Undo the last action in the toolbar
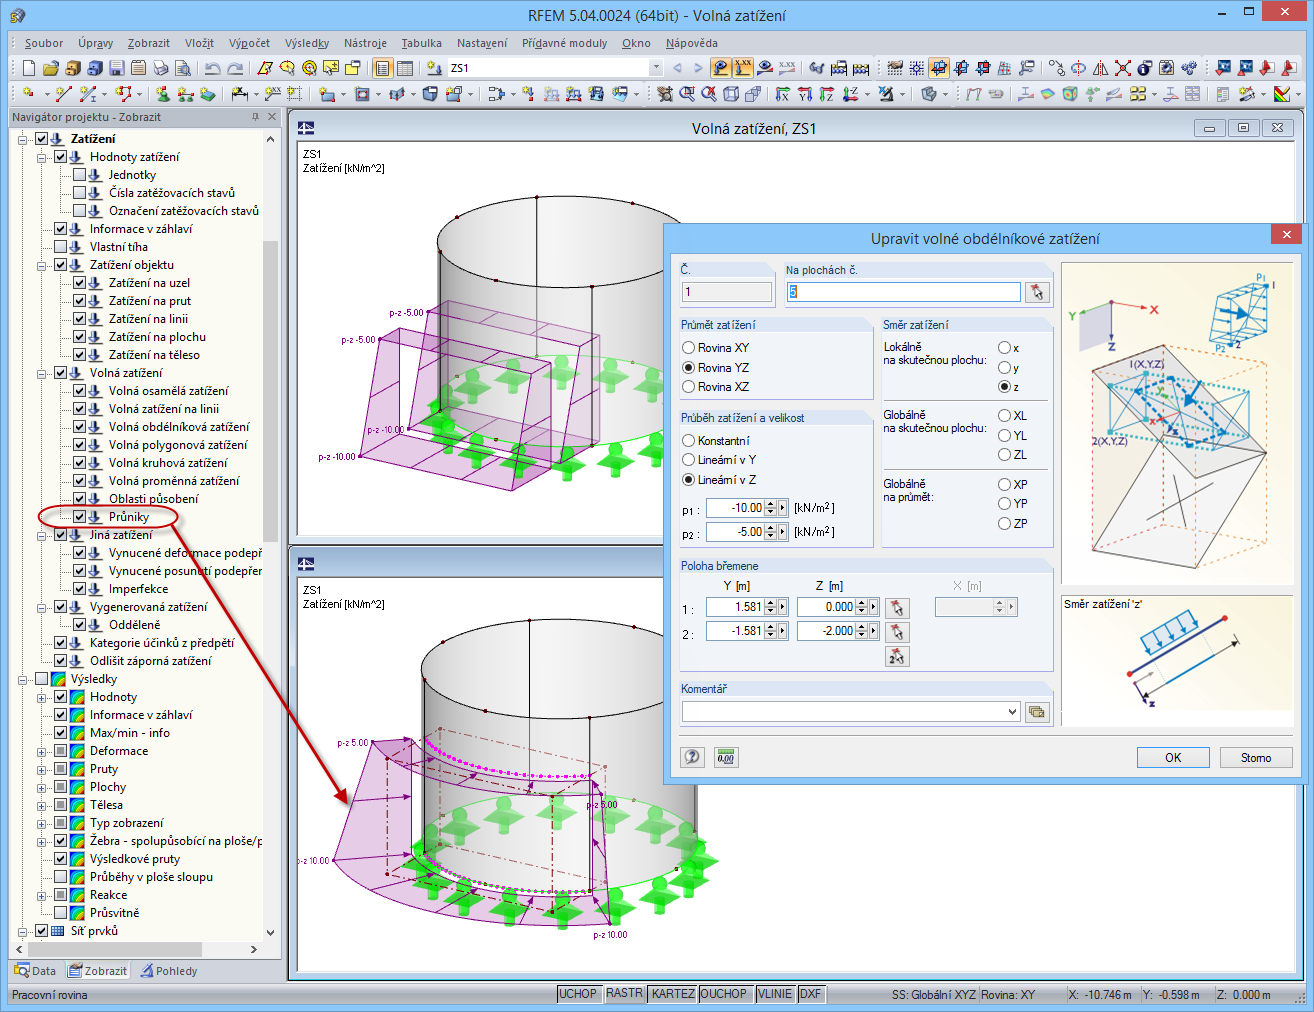Image resolution: width=1314 pixels, height=1012 pixels. click(212, 68)
